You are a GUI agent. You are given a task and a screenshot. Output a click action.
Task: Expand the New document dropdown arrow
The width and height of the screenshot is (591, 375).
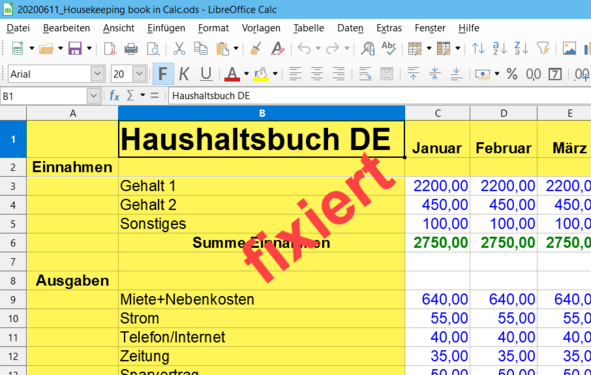[32, 49]
